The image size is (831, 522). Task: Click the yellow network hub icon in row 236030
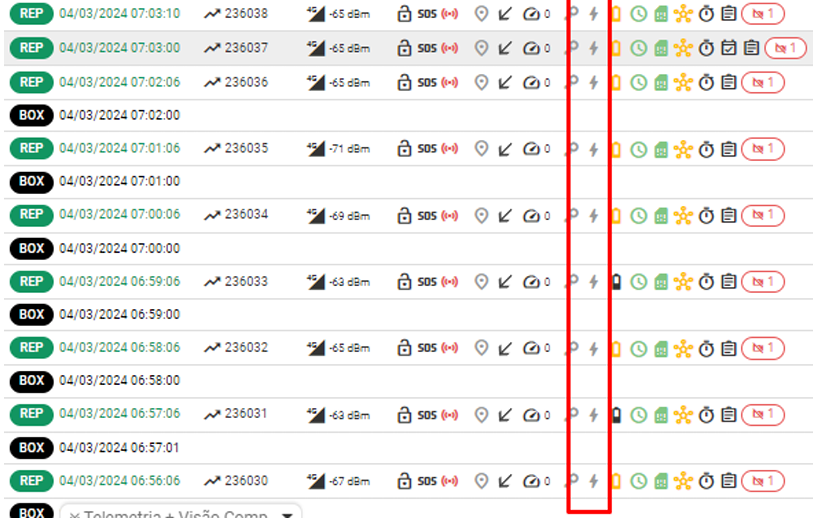(x=683, y=481)
